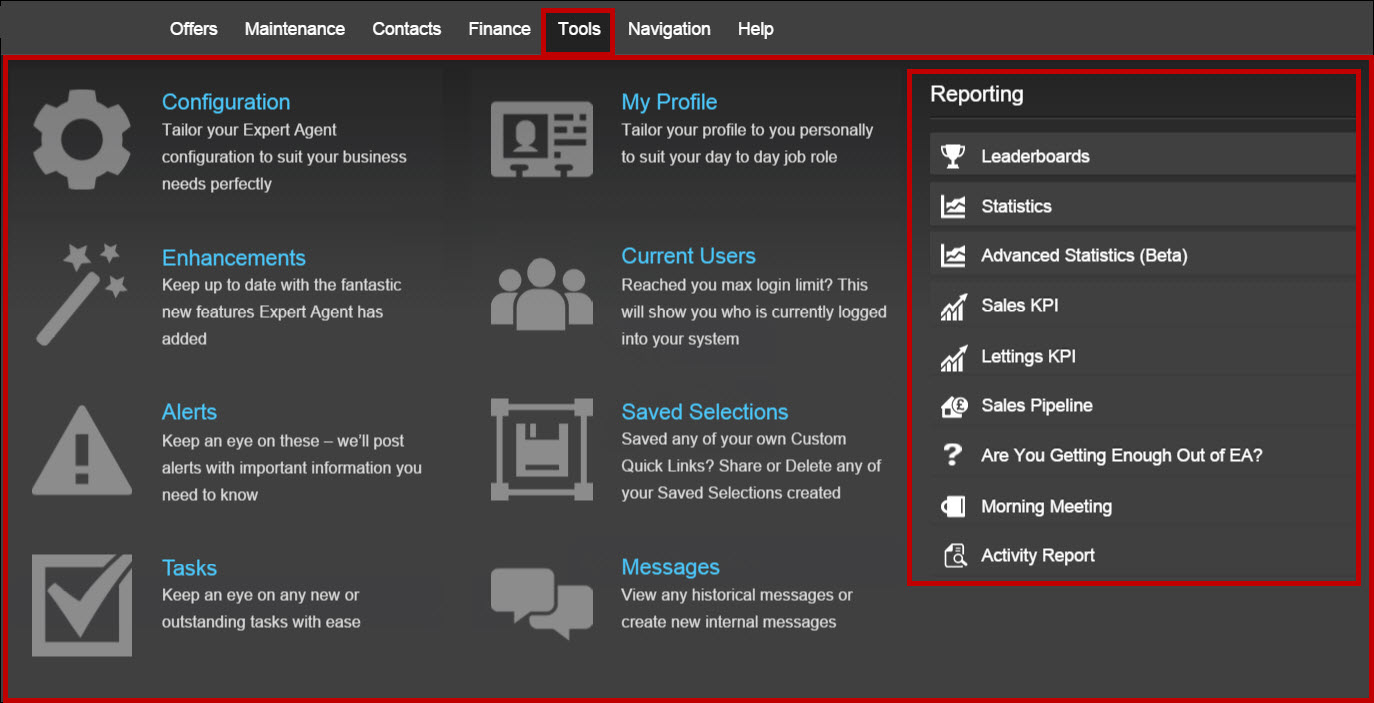Click the My Profile ID card icon
Image resolution: width=1374 pixels, height=703 pixels.
click(x=541, y=139)
